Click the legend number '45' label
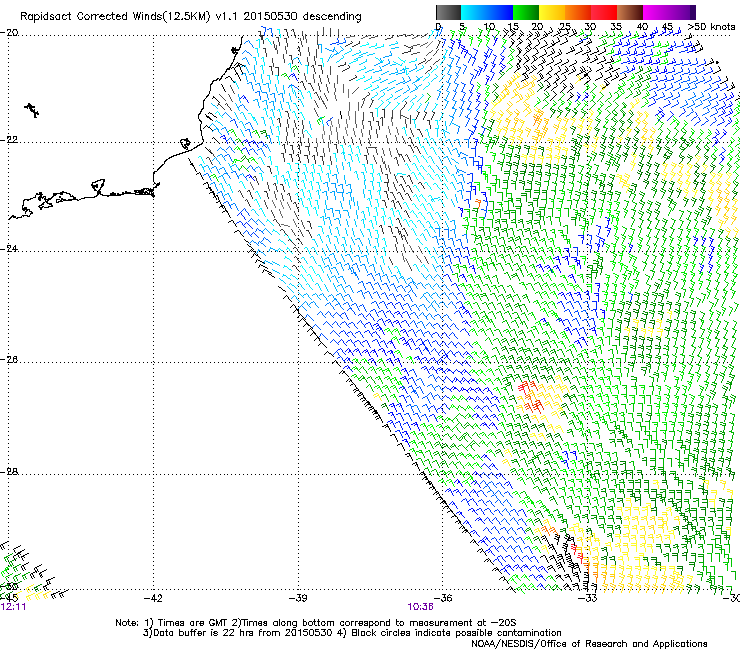This screenshot has height=650, width=740. pyautogui.click(x=667, y=27)
